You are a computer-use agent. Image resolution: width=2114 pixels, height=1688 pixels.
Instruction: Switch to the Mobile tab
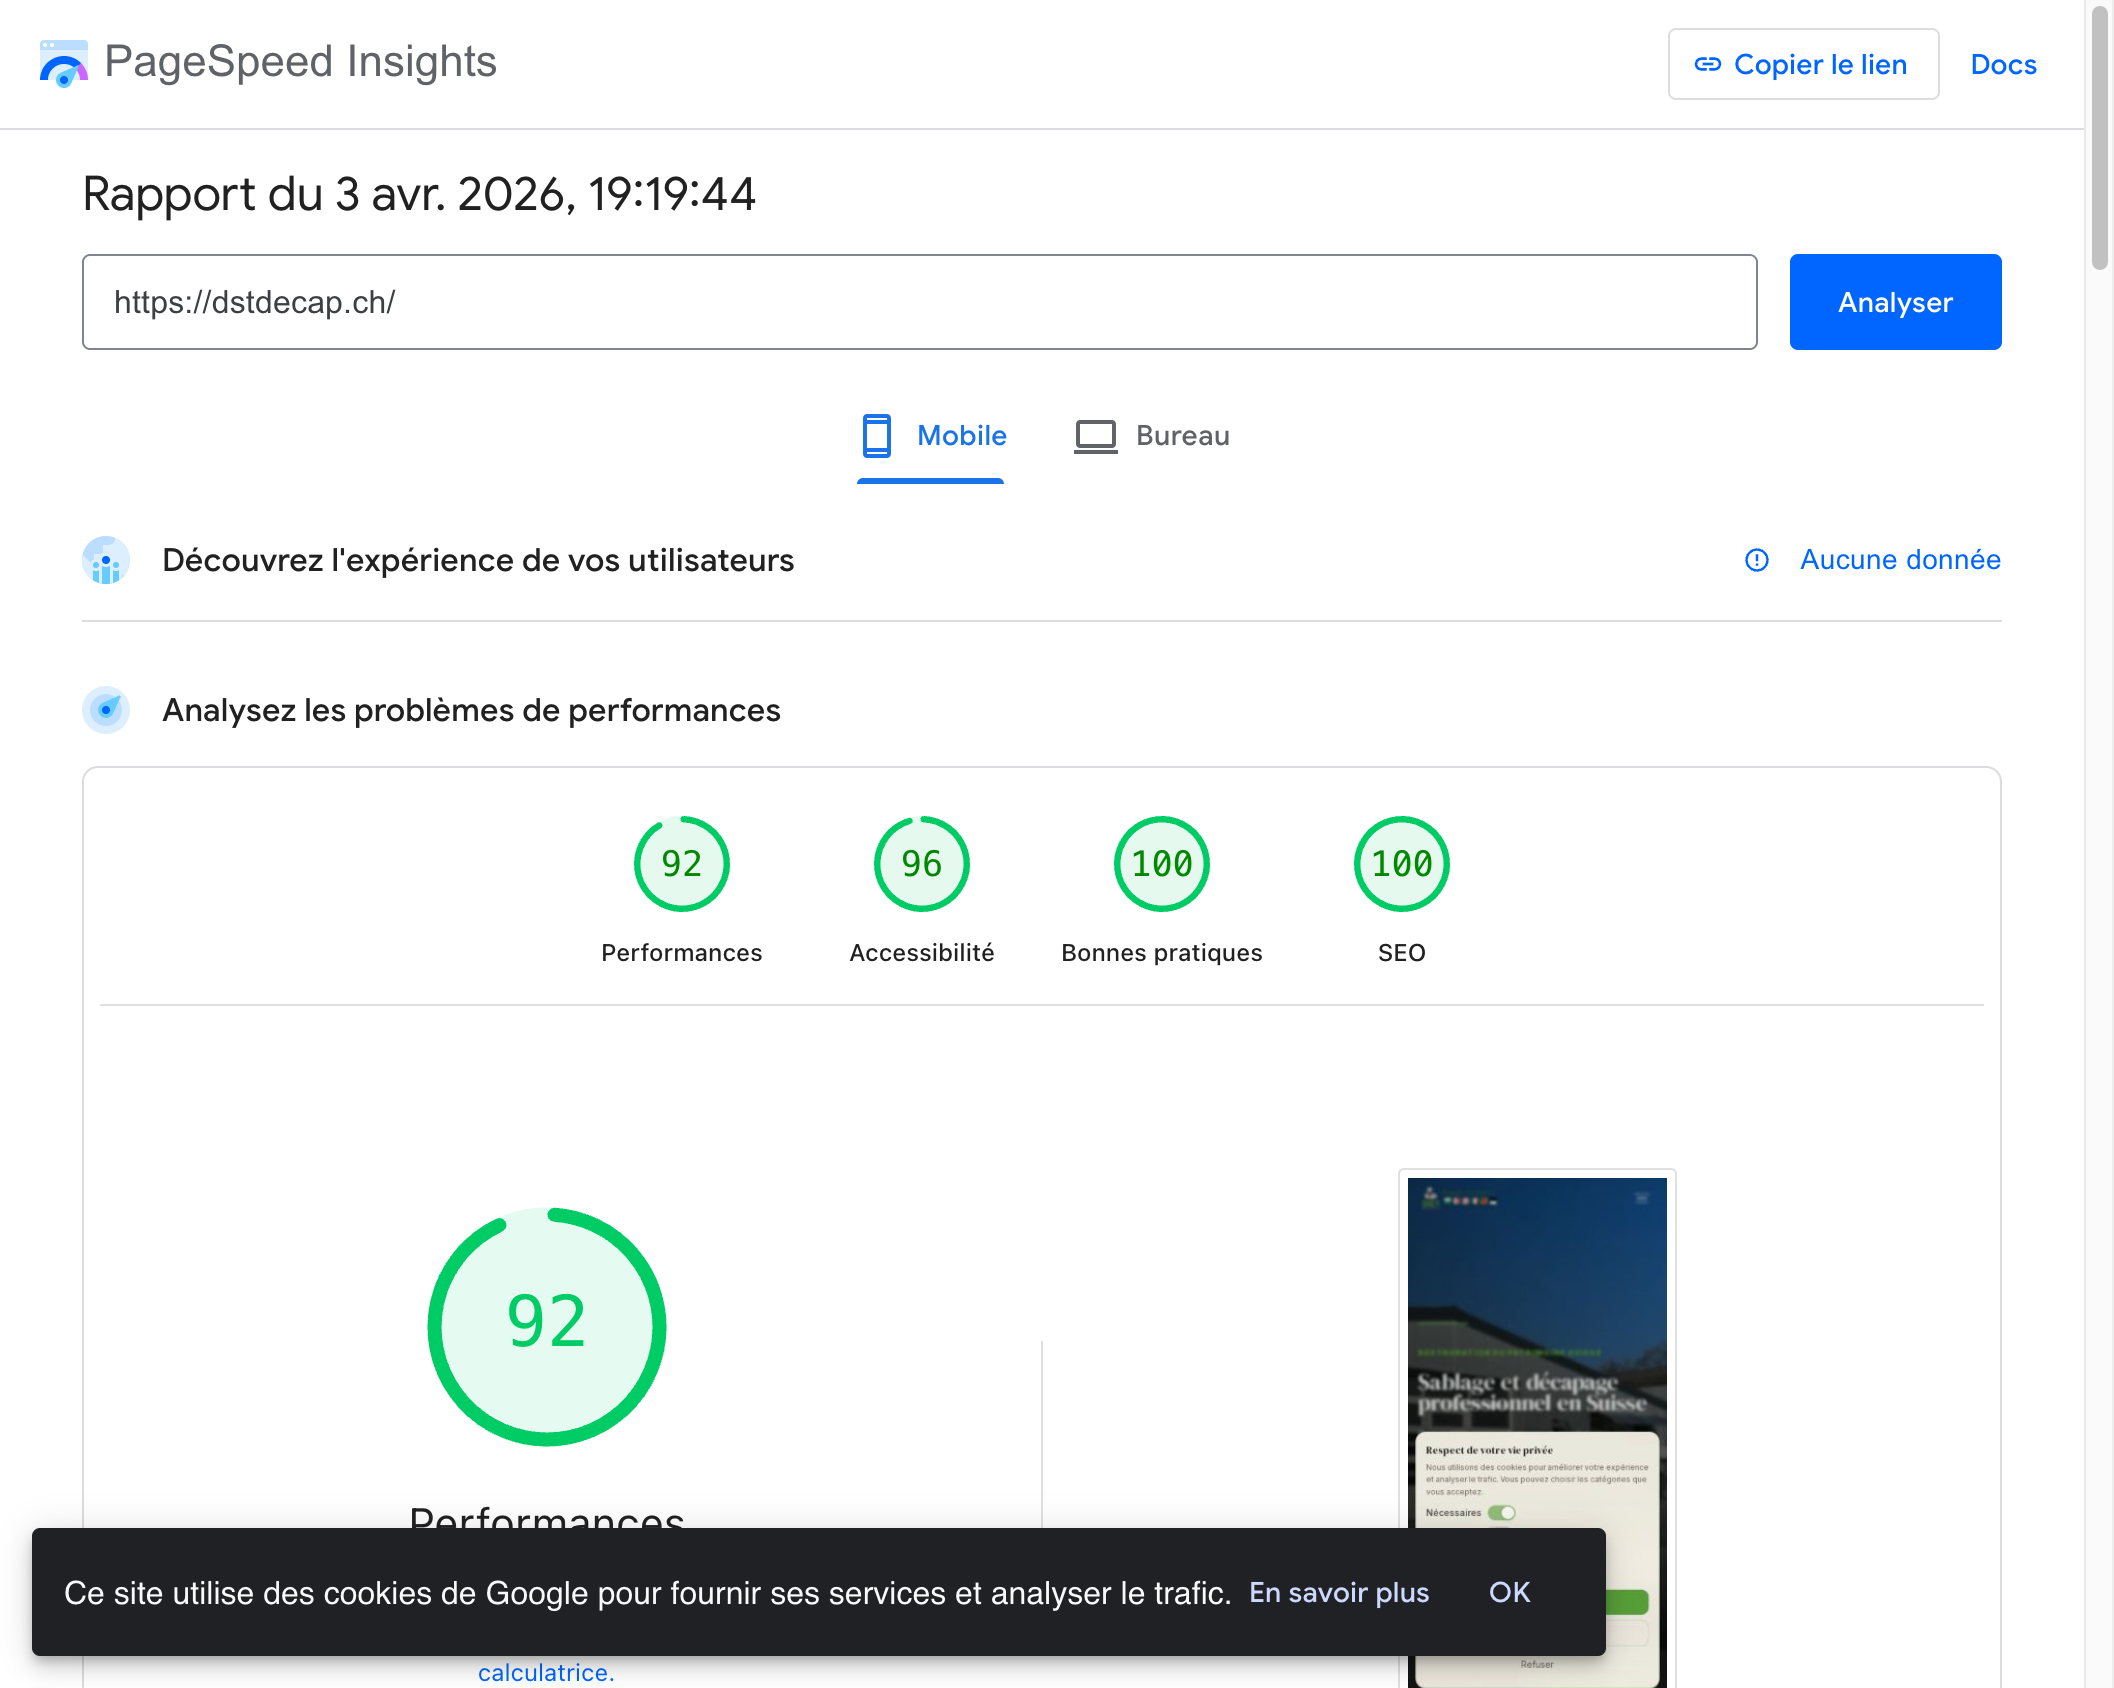click(932, 436)
